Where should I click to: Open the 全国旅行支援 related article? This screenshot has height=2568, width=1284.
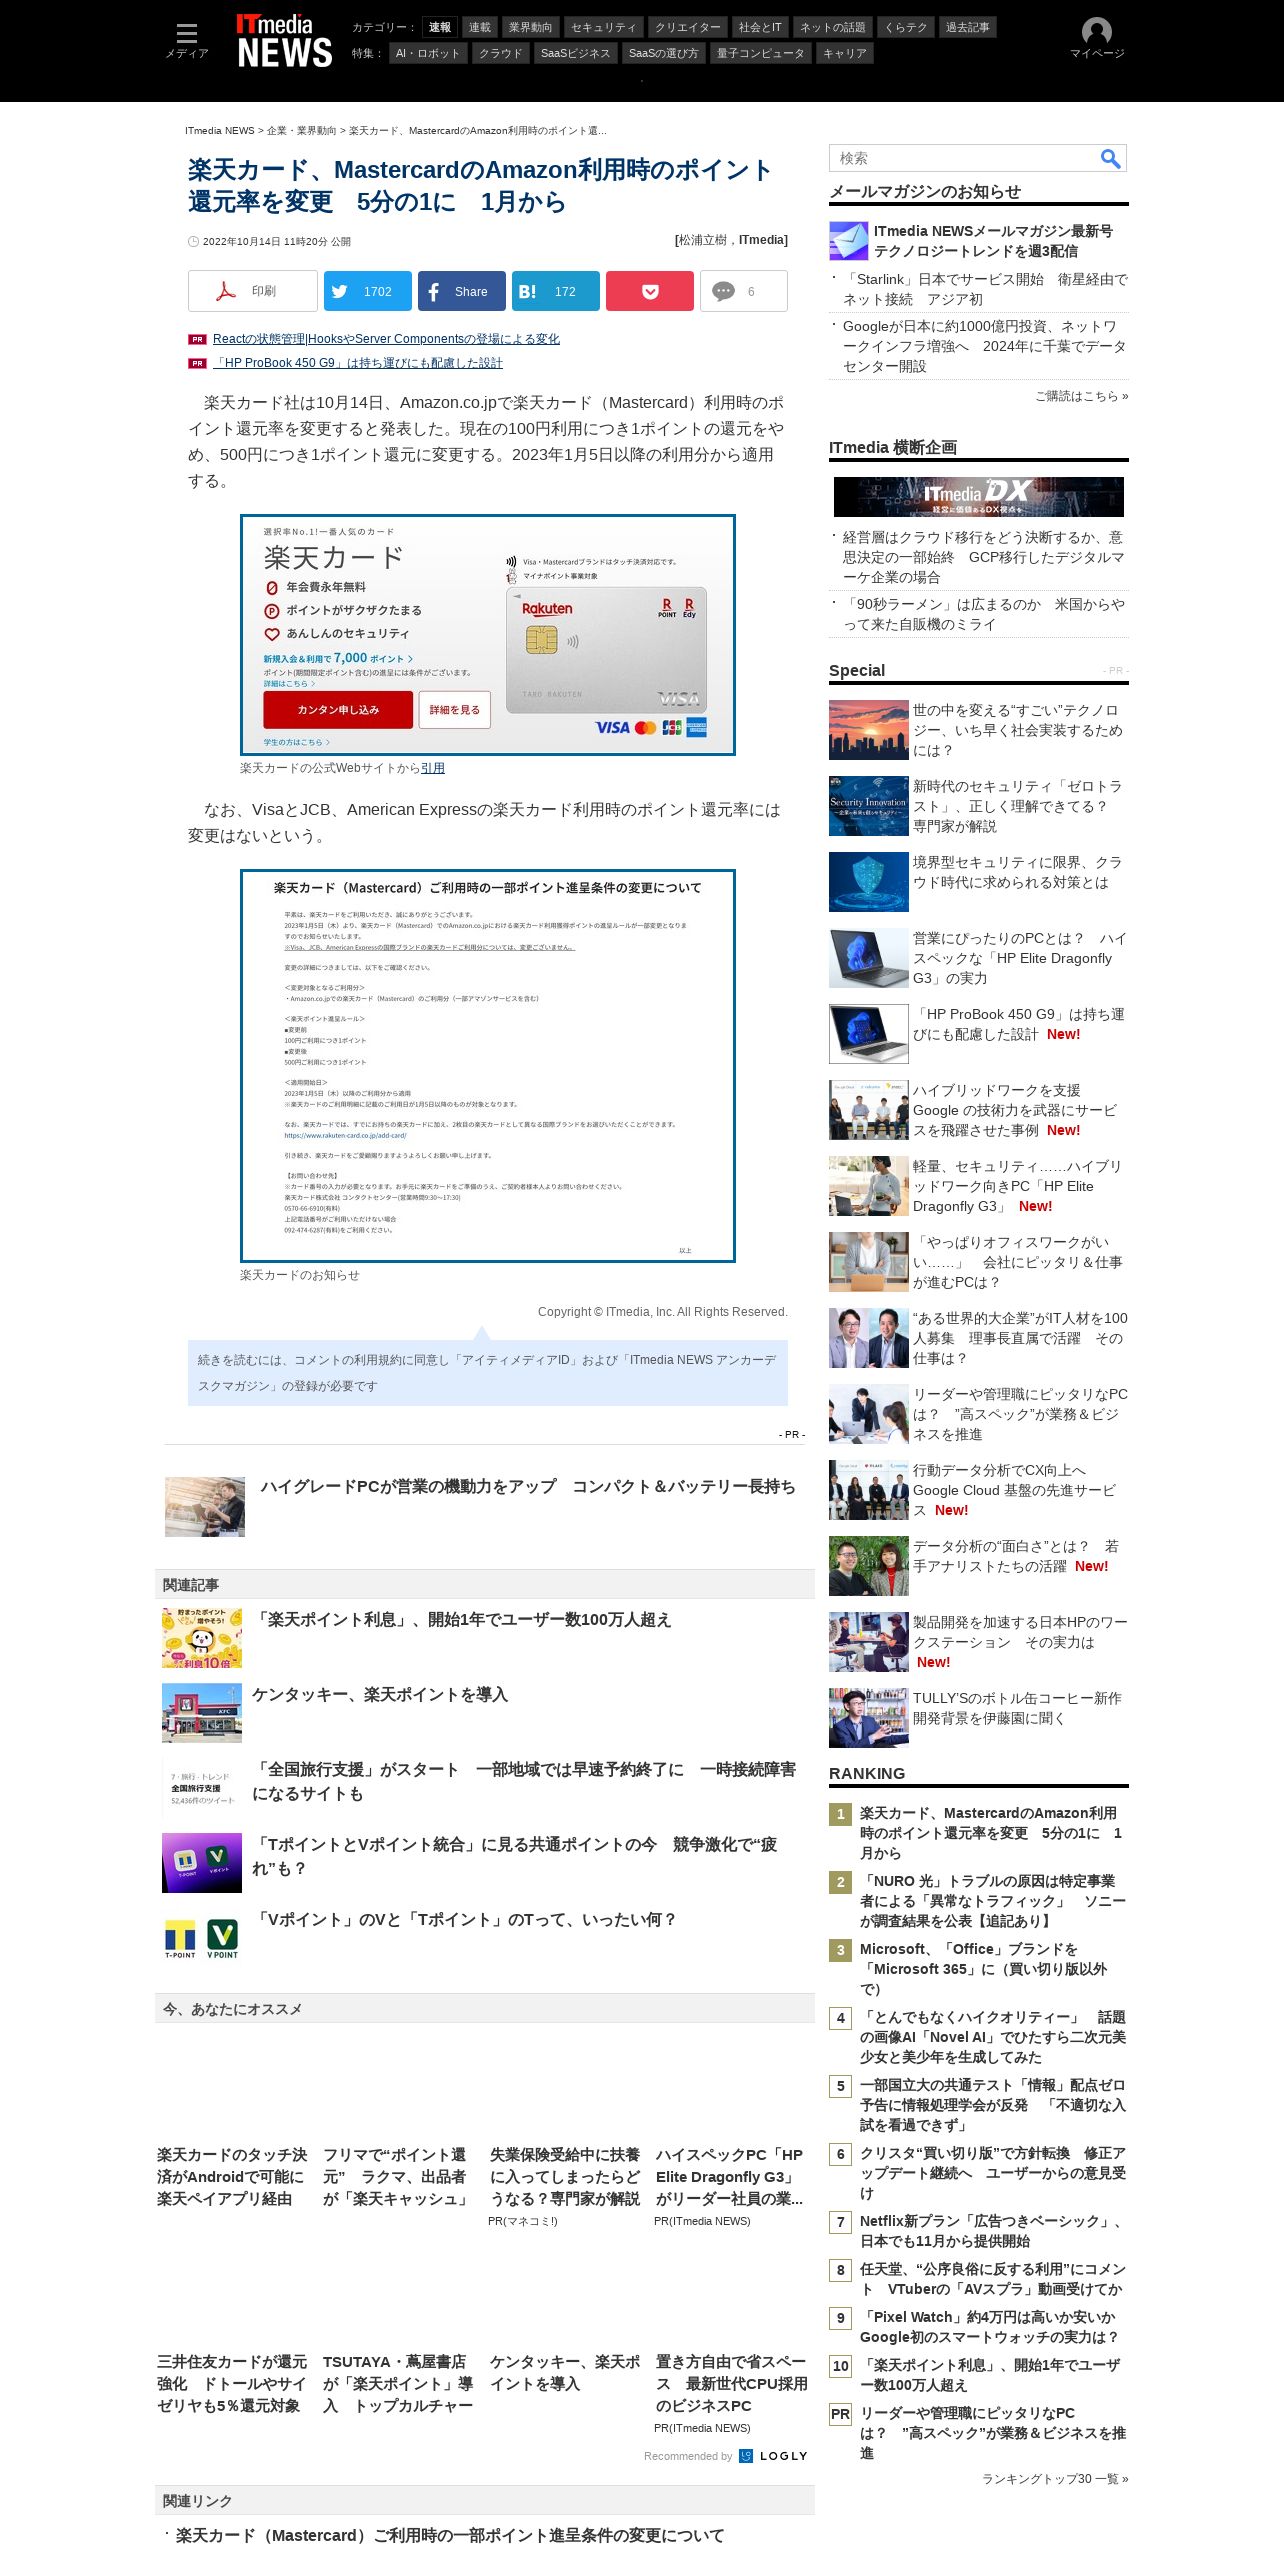pyautogui.click(x=525, y=1781)
